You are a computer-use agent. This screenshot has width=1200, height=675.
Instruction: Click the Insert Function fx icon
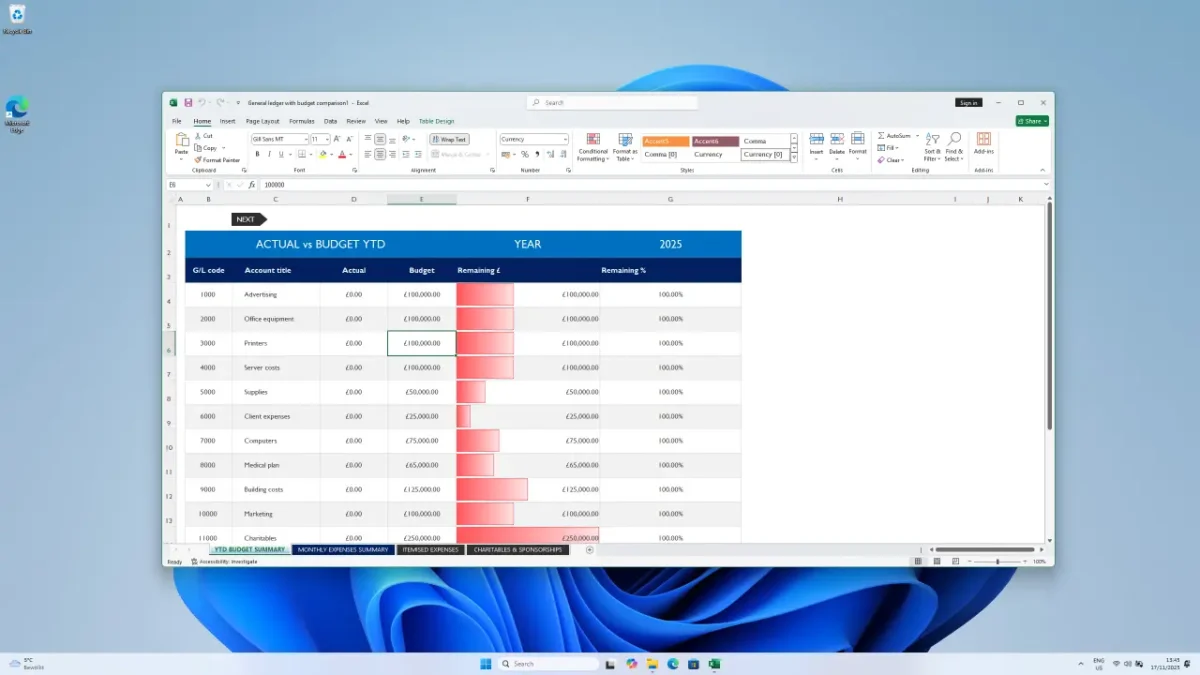tap(252, 185)
